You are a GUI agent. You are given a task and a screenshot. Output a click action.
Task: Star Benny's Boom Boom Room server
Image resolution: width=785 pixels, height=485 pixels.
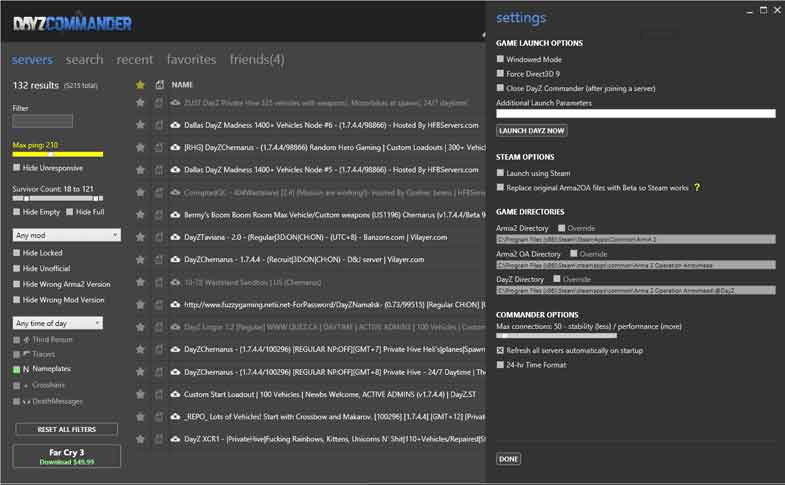coord(140,215)
